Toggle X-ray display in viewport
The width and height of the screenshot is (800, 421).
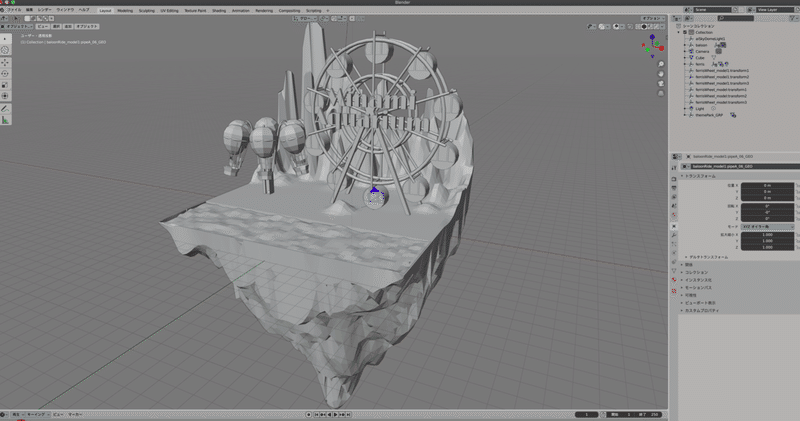[x=630, y=27]
